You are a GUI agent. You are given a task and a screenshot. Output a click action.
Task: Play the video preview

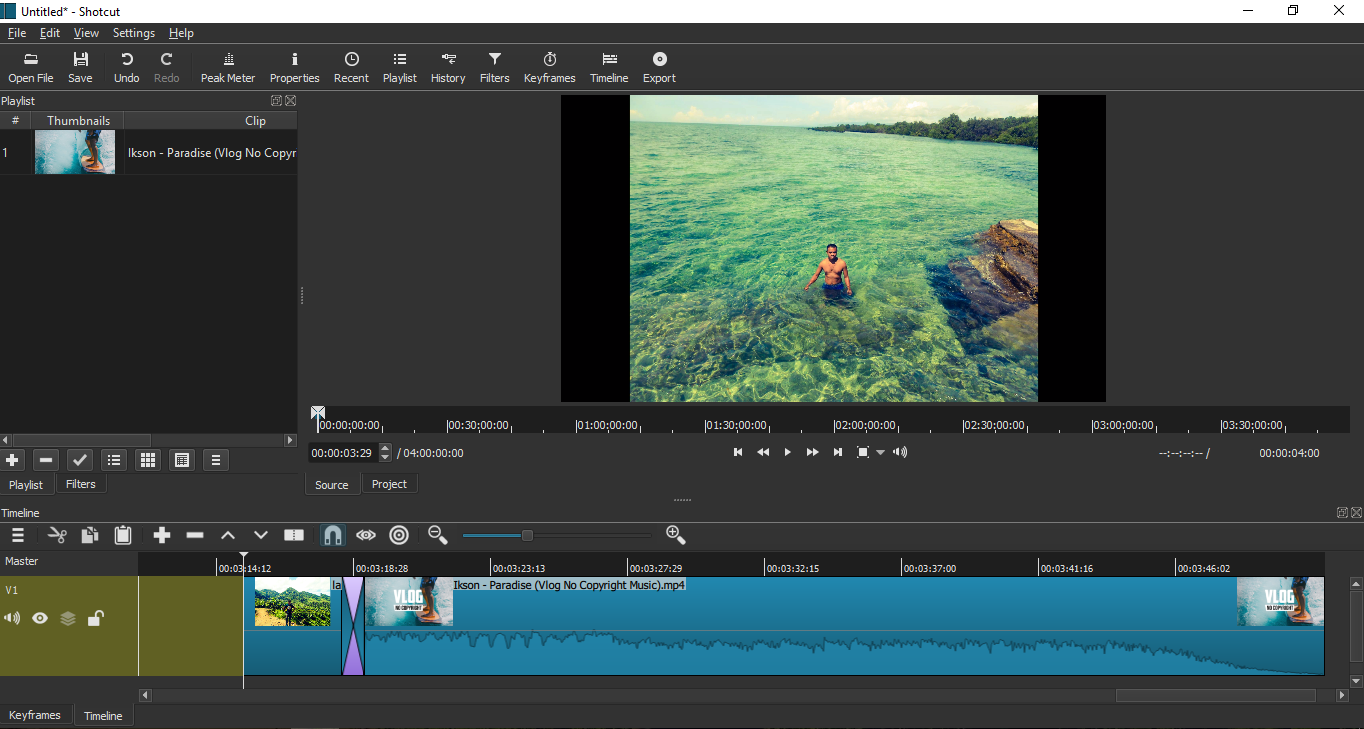(x=787, y=453)
